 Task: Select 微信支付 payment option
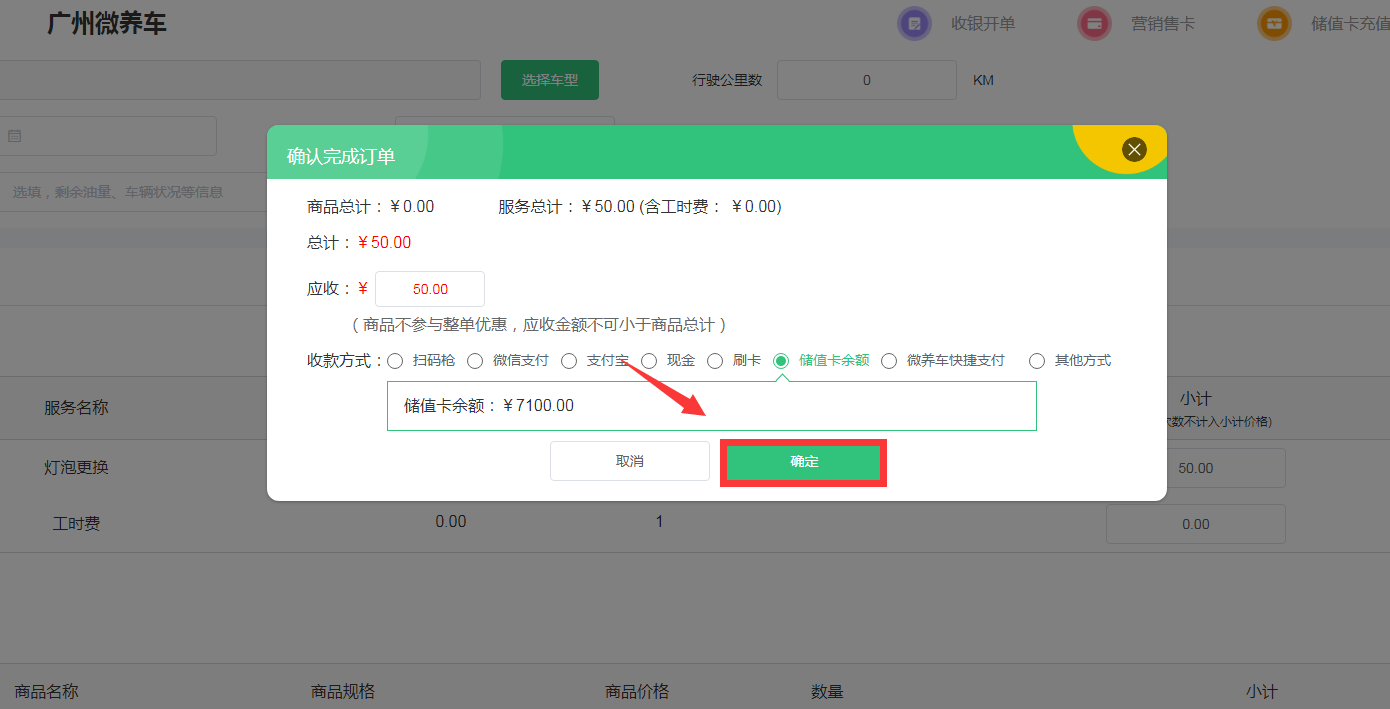475,361
